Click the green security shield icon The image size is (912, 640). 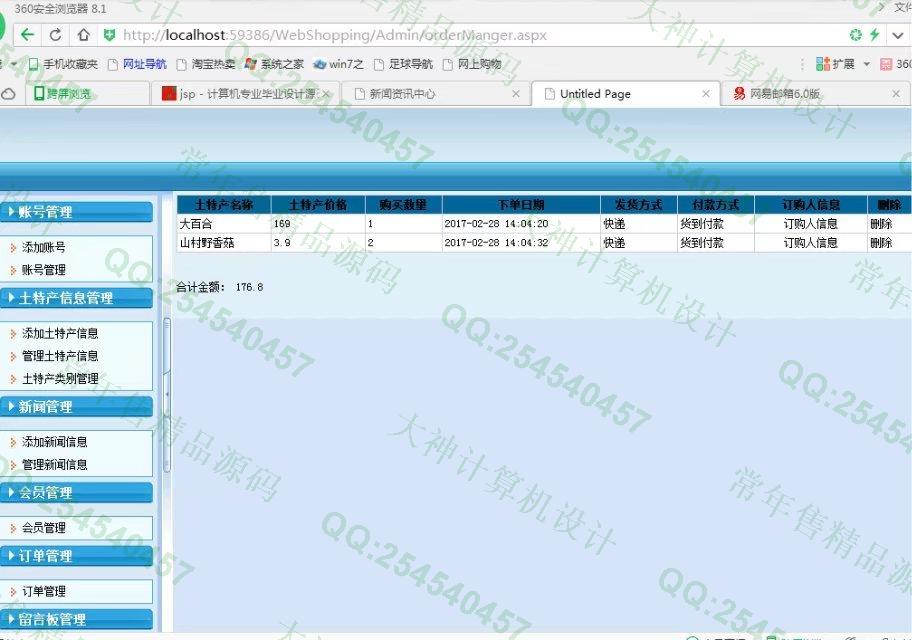tap(109, 35)
